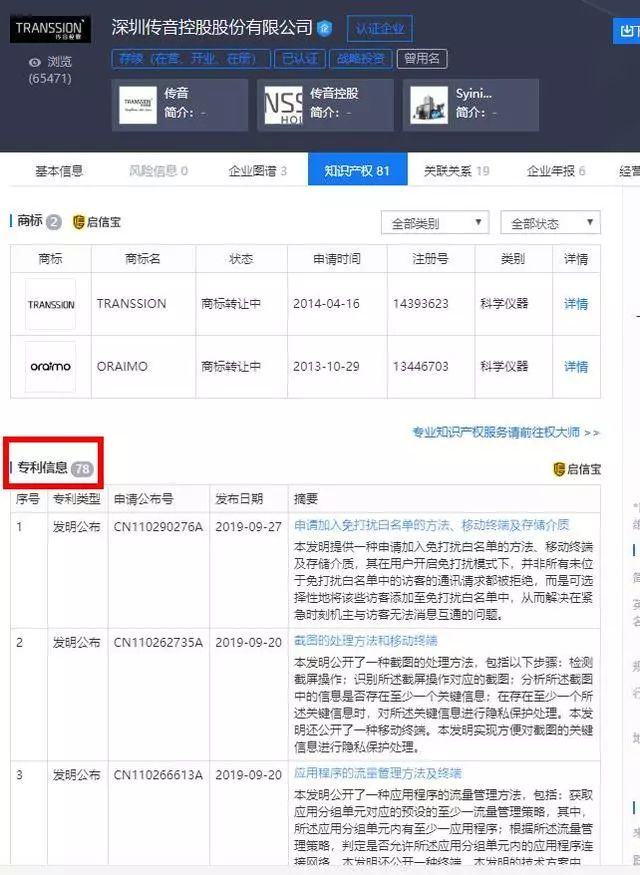Select publication number CN110262735A
Image resolution: width=640 pixels, height=875 pixels.
[158, 643]
